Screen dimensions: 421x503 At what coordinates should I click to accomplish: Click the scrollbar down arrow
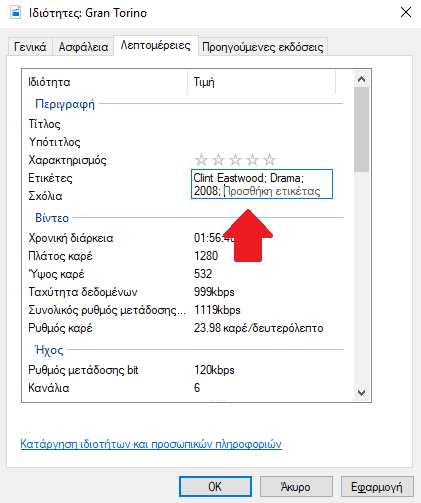click(361, 393)
